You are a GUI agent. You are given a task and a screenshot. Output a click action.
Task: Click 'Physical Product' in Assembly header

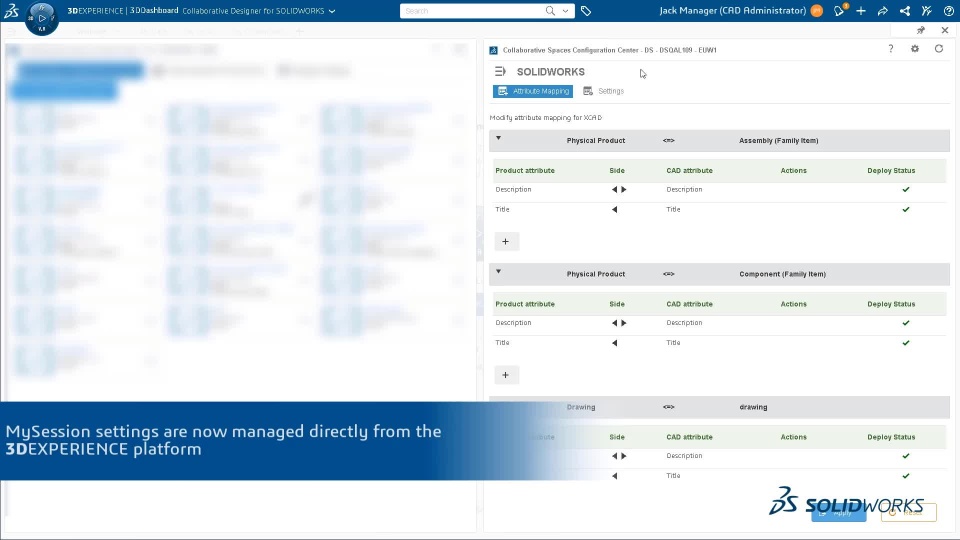[x=596, y=141]
